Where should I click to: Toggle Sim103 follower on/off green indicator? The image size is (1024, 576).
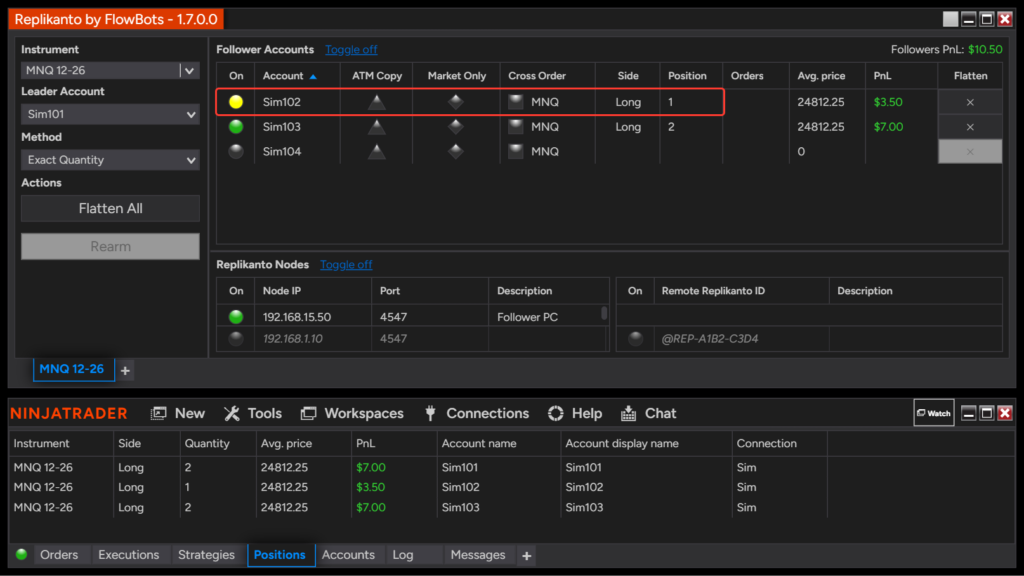tap(236, 127)
